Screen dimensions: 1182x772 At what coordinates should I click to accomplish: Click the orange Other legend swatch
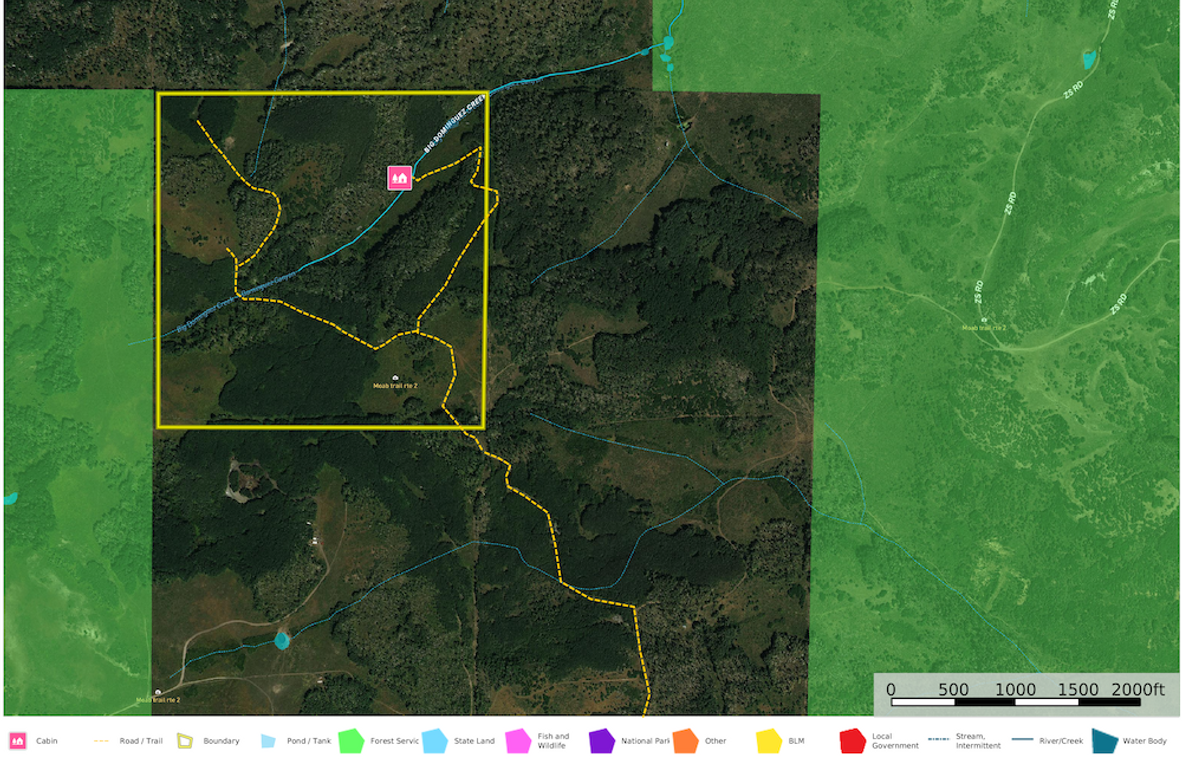point(685,741)
